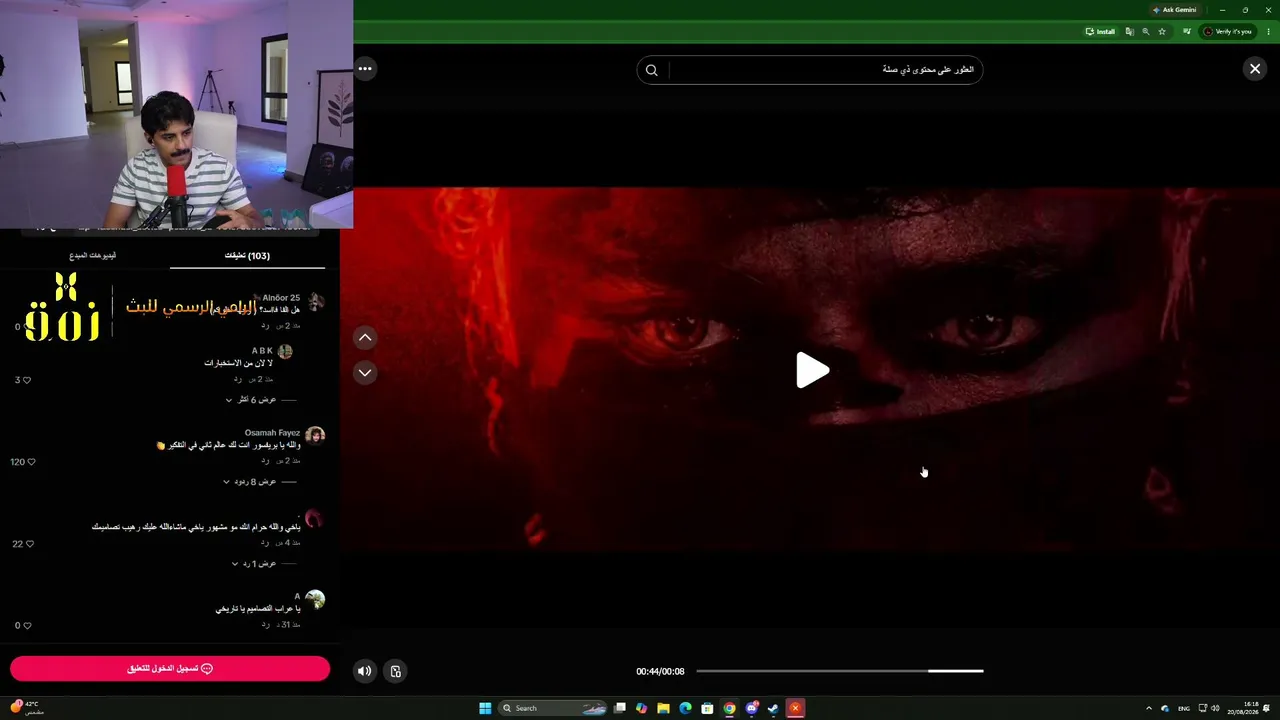The width and height of the screenshot is (1280, 720).
Task: Open Chrome's three-dot menu
Action: pyautogui.click(x=1268, y=32)
